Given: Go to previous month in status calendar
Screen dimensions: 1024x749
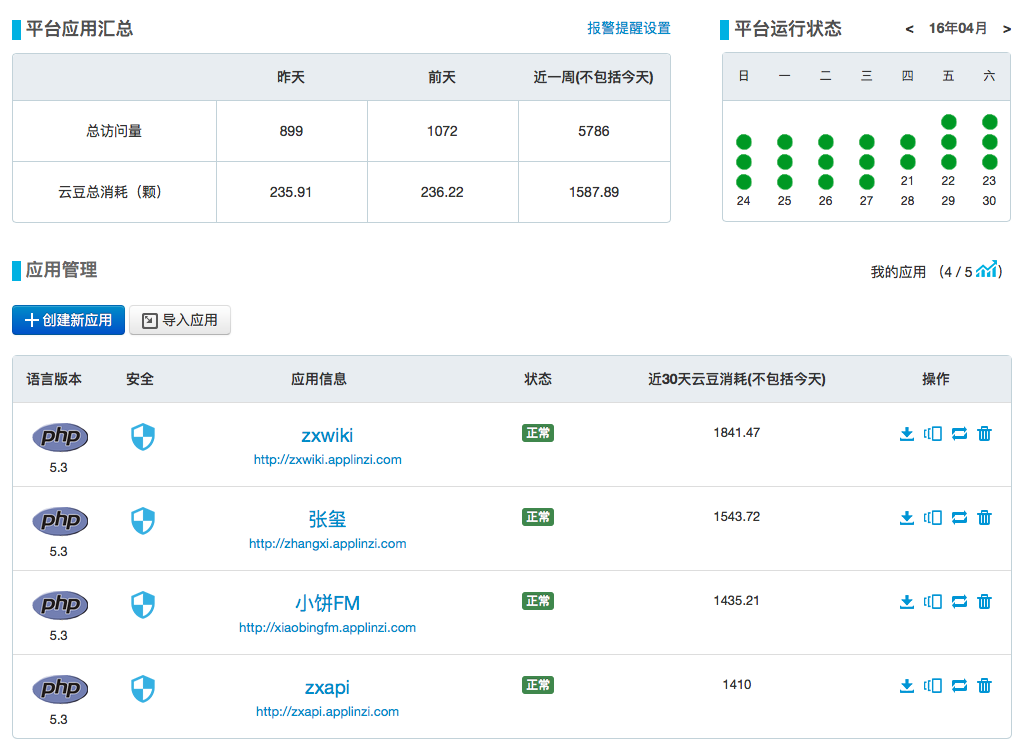Looking at the screenshot, I should [x=909, y=29].
